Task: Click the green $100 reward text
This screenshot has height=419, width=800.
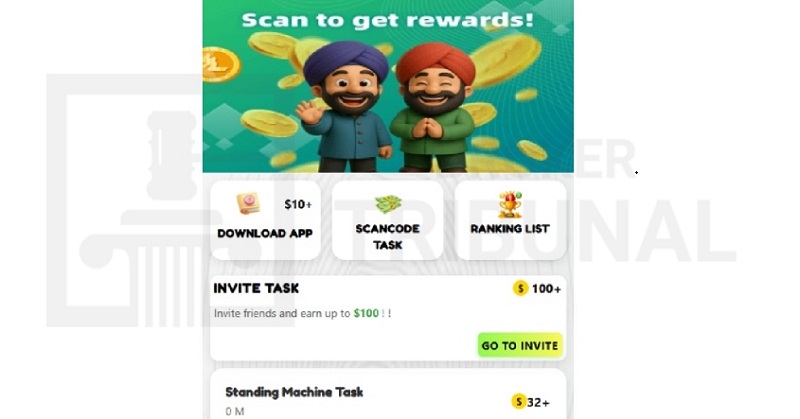Action: (x=366, y=313)
